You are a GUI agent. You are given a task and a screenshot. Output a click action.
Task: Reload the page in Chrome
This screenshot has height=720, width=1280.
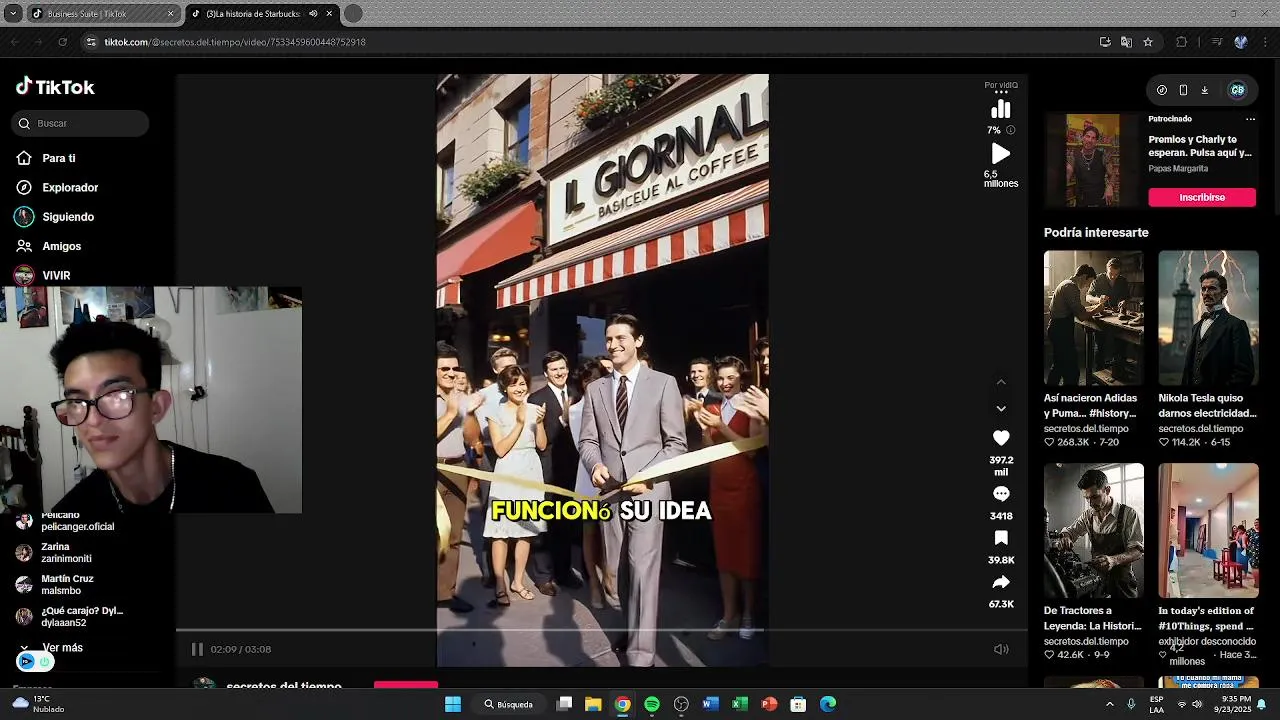pyautogui.click(x=62, y=42)
